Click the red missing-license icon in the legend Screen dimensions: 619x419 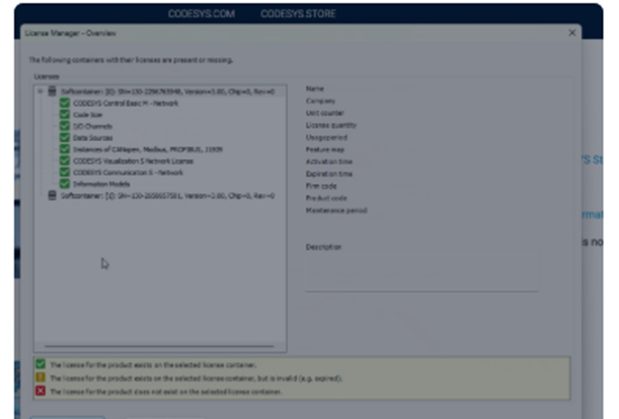point(40,392)
